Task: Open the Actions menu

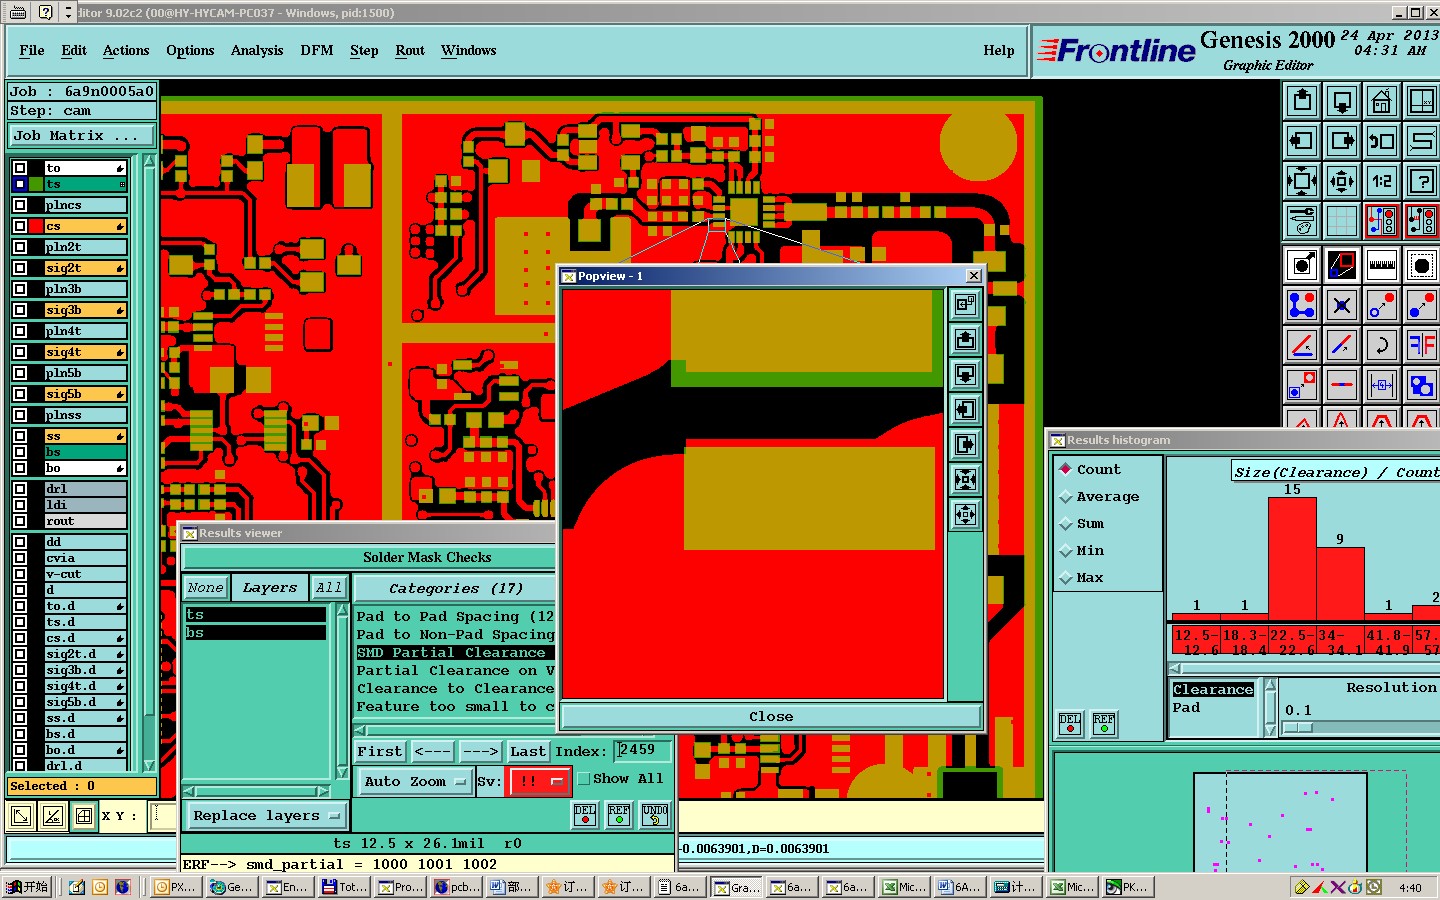Action: [126, 50]
